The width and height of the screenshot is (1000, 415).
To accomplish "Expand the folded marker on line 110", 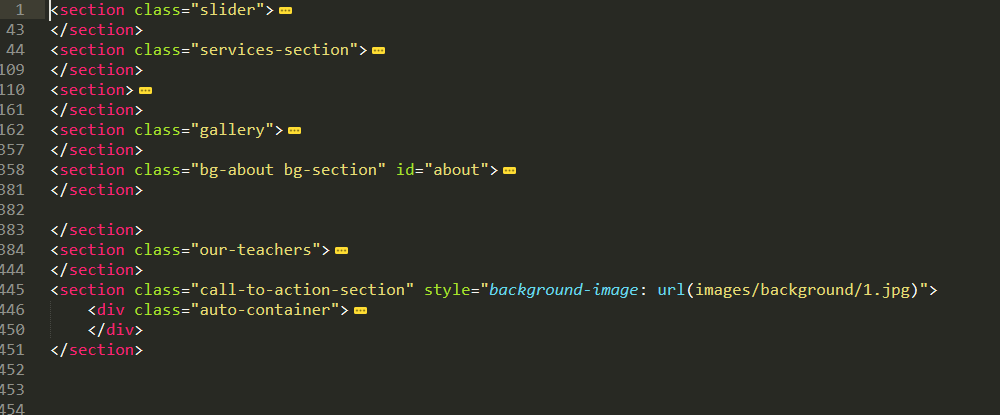I will tap(145, 90).
